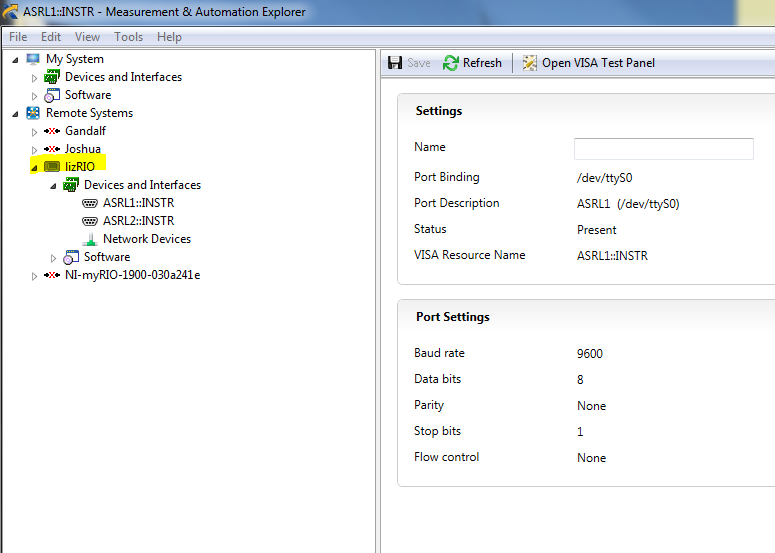Image resolution: width=775 pixels, height=553 pixels.
Task: Click Devices and Interfaces icon under My System
Action: click(52, 77)
